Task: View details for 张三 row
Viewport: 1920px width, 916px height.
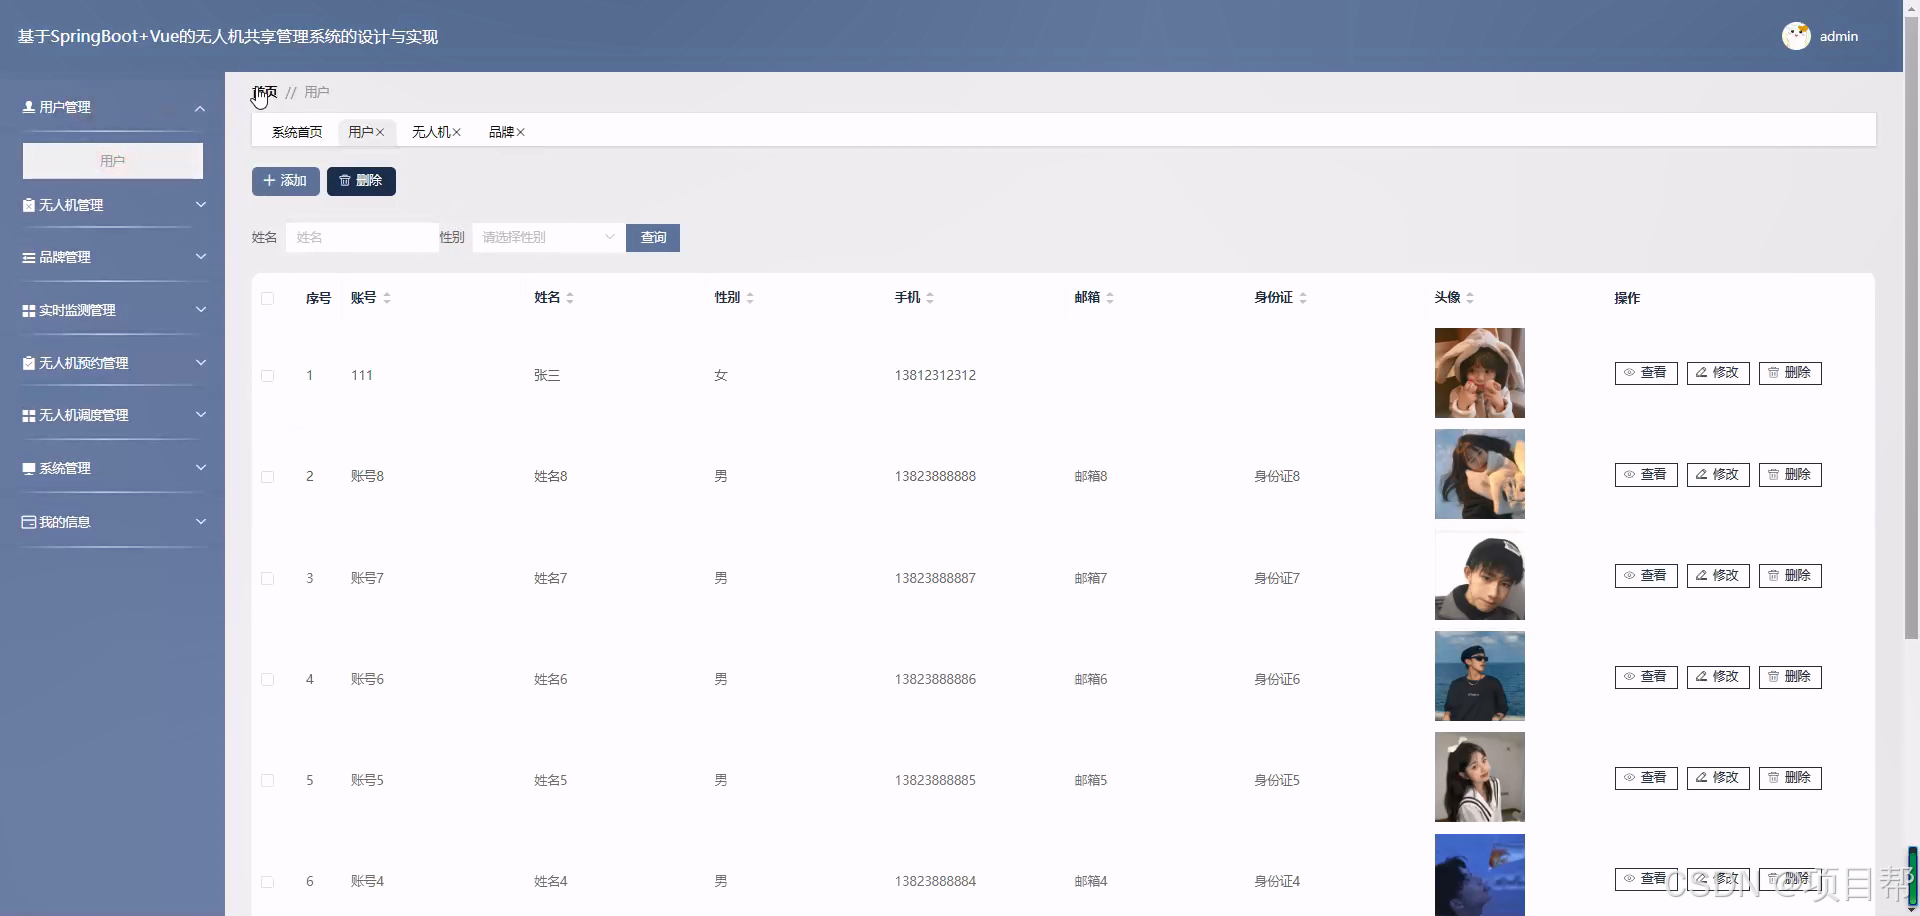Action: coord(1646,373)
